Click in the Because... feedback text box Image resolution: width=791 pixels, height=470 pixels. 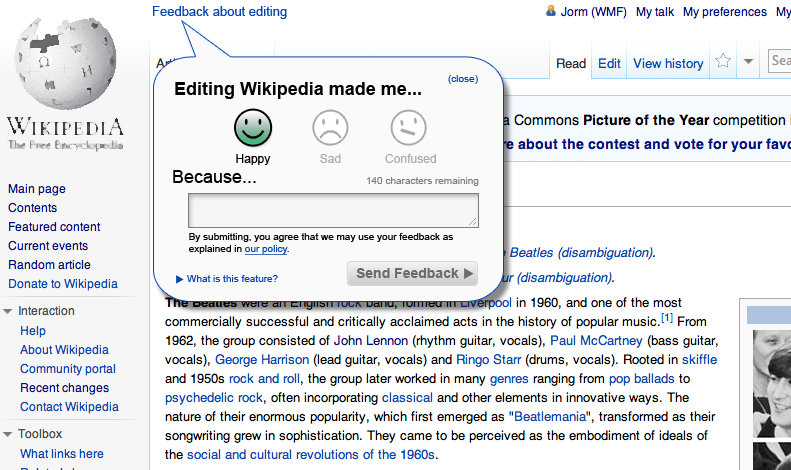333,210
